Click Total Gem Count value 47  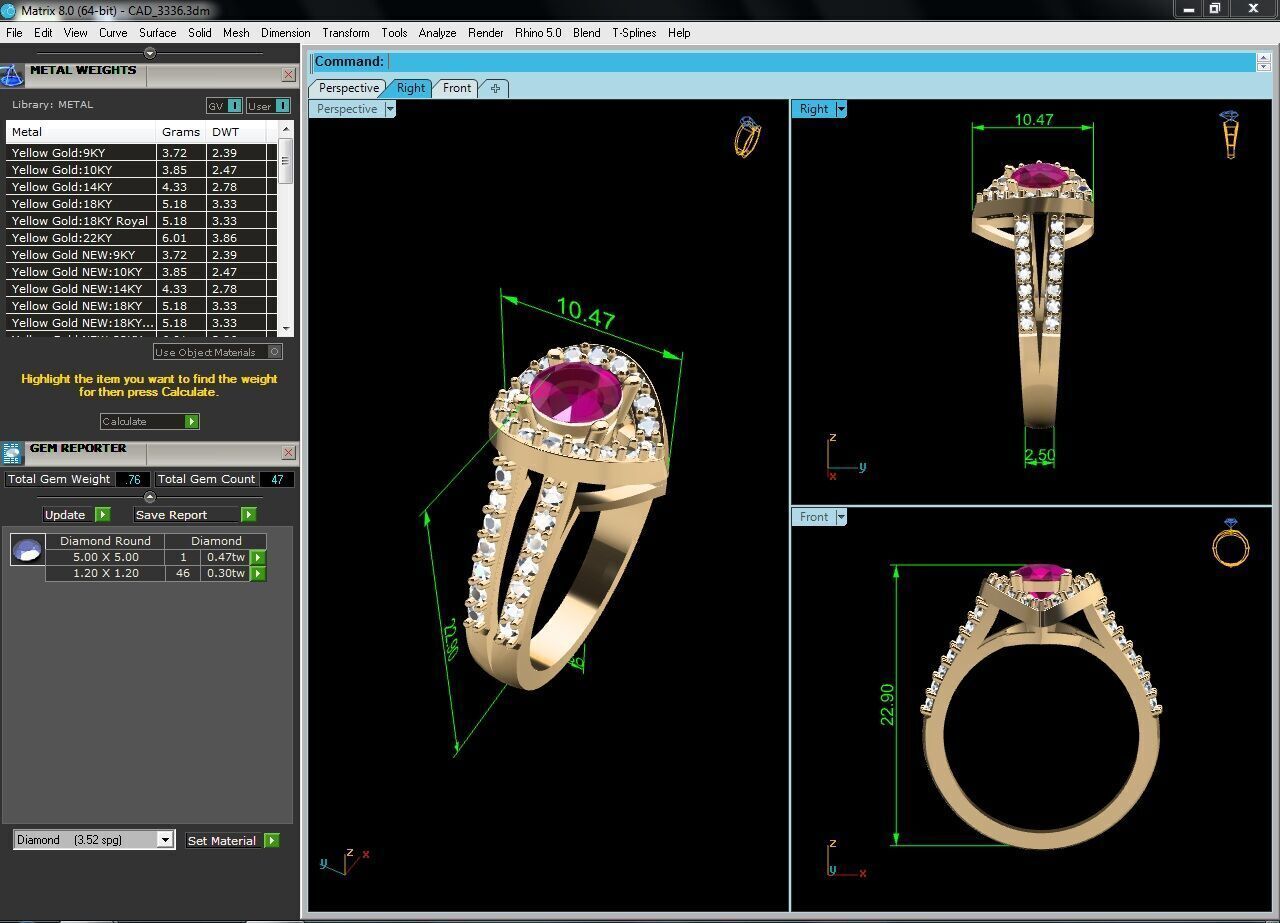[277, 479]
